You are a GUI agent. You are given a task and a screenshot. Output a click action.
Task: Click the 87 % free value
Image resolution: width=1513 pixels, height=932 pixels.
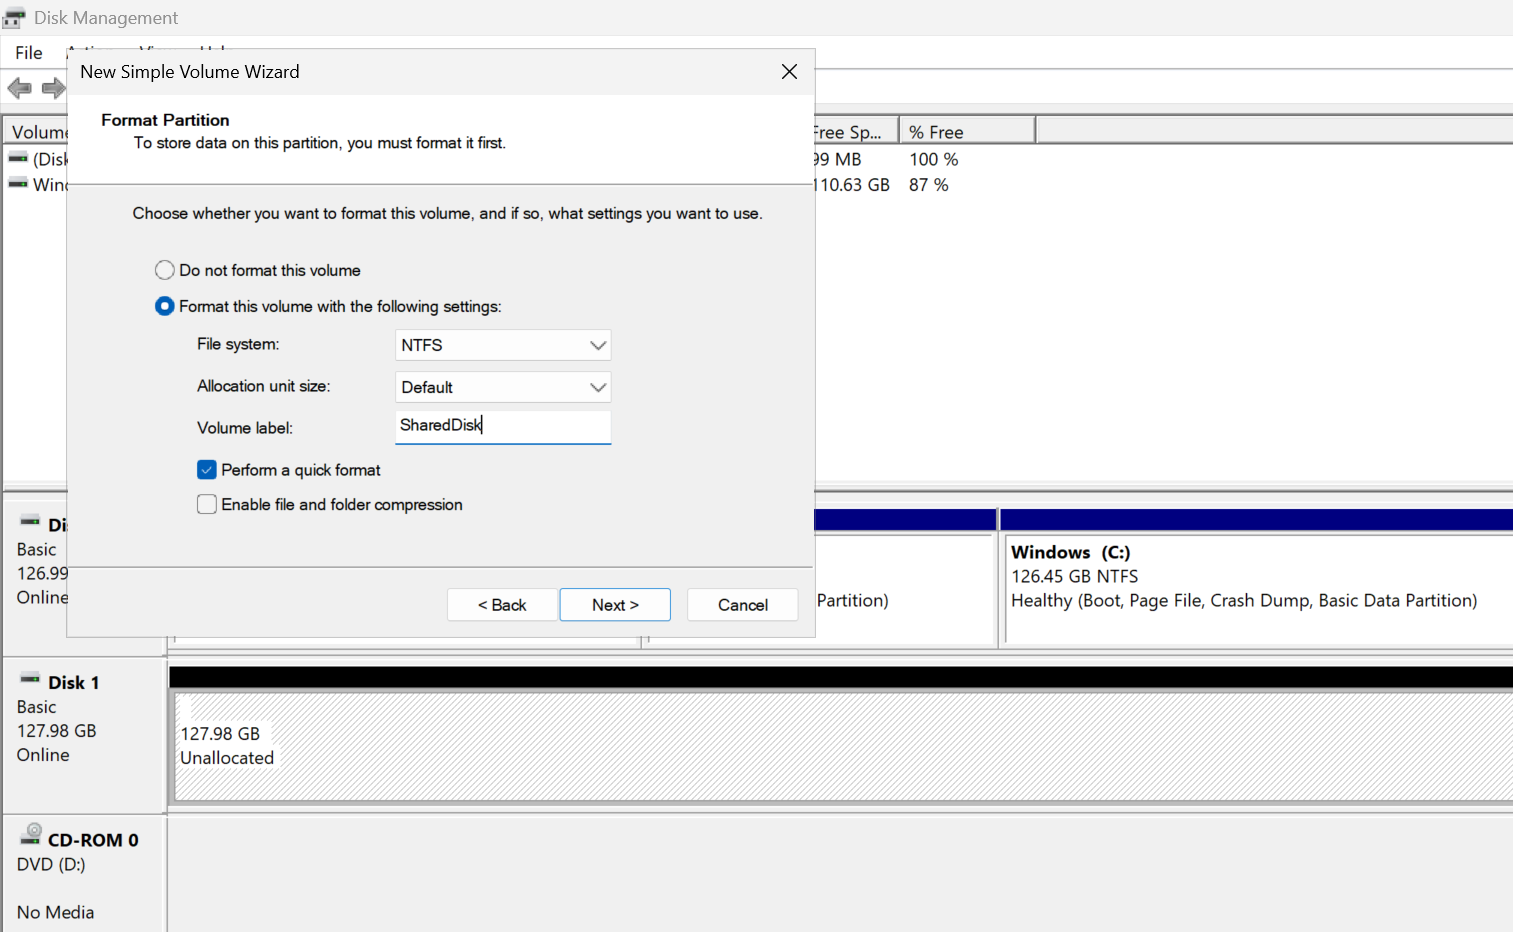point(928,185)
